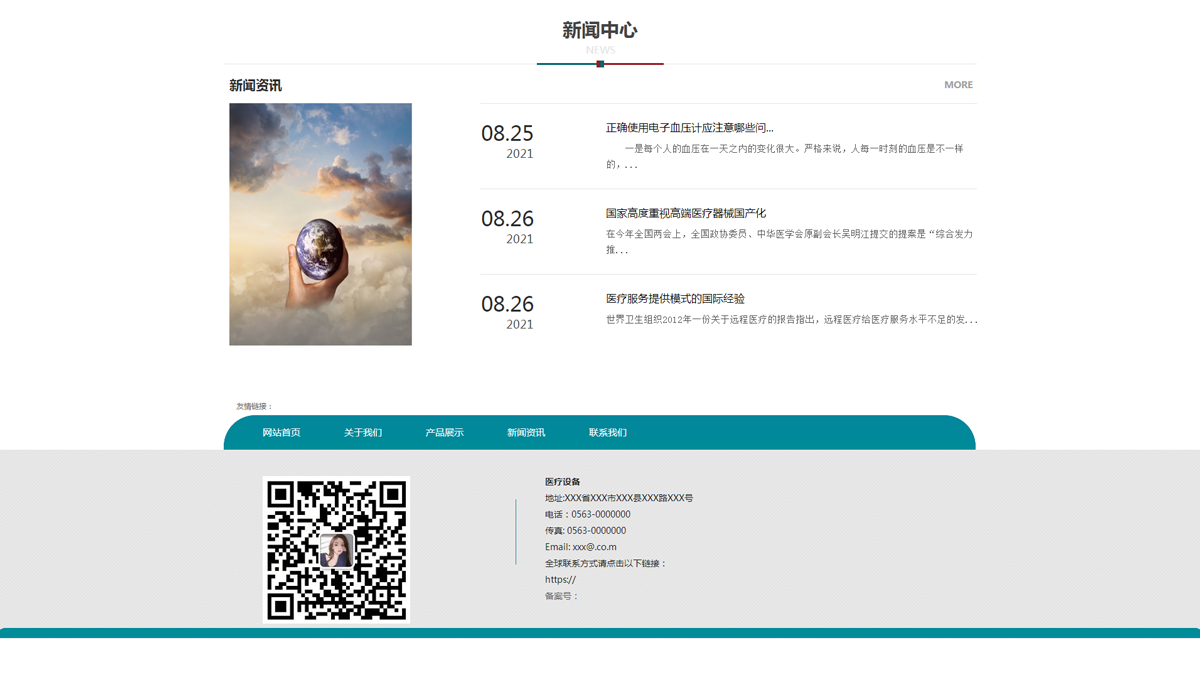This screenshot has width=1200, height=681.
Task: Click the https:// link in footer
Action: [560, 580]
